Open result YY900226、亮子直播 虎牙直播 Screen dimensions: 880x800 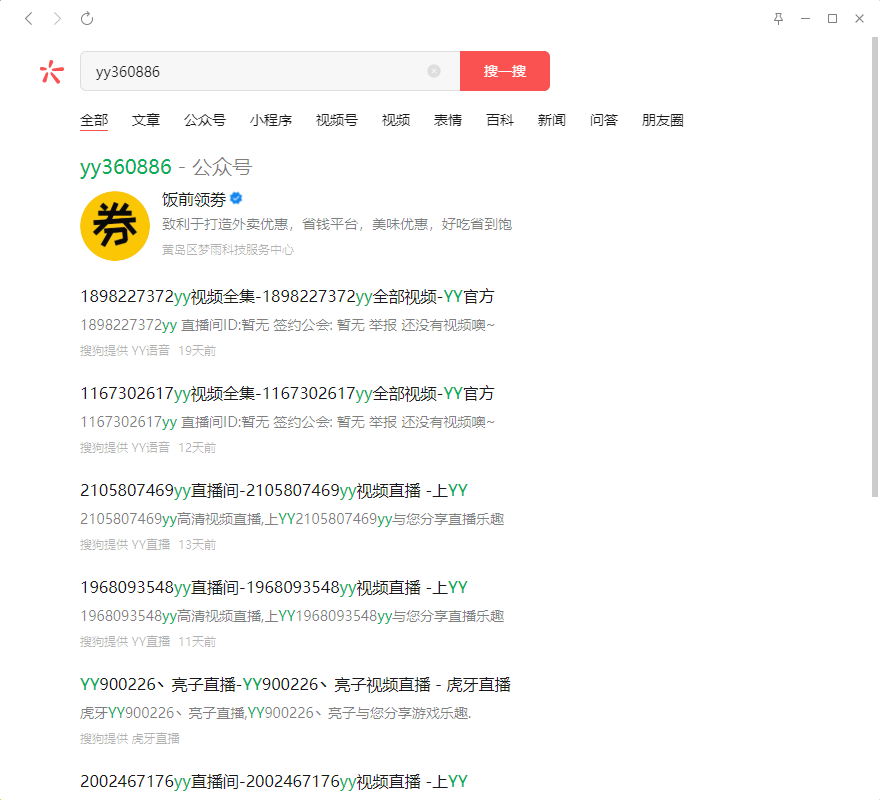pos(295,685)
